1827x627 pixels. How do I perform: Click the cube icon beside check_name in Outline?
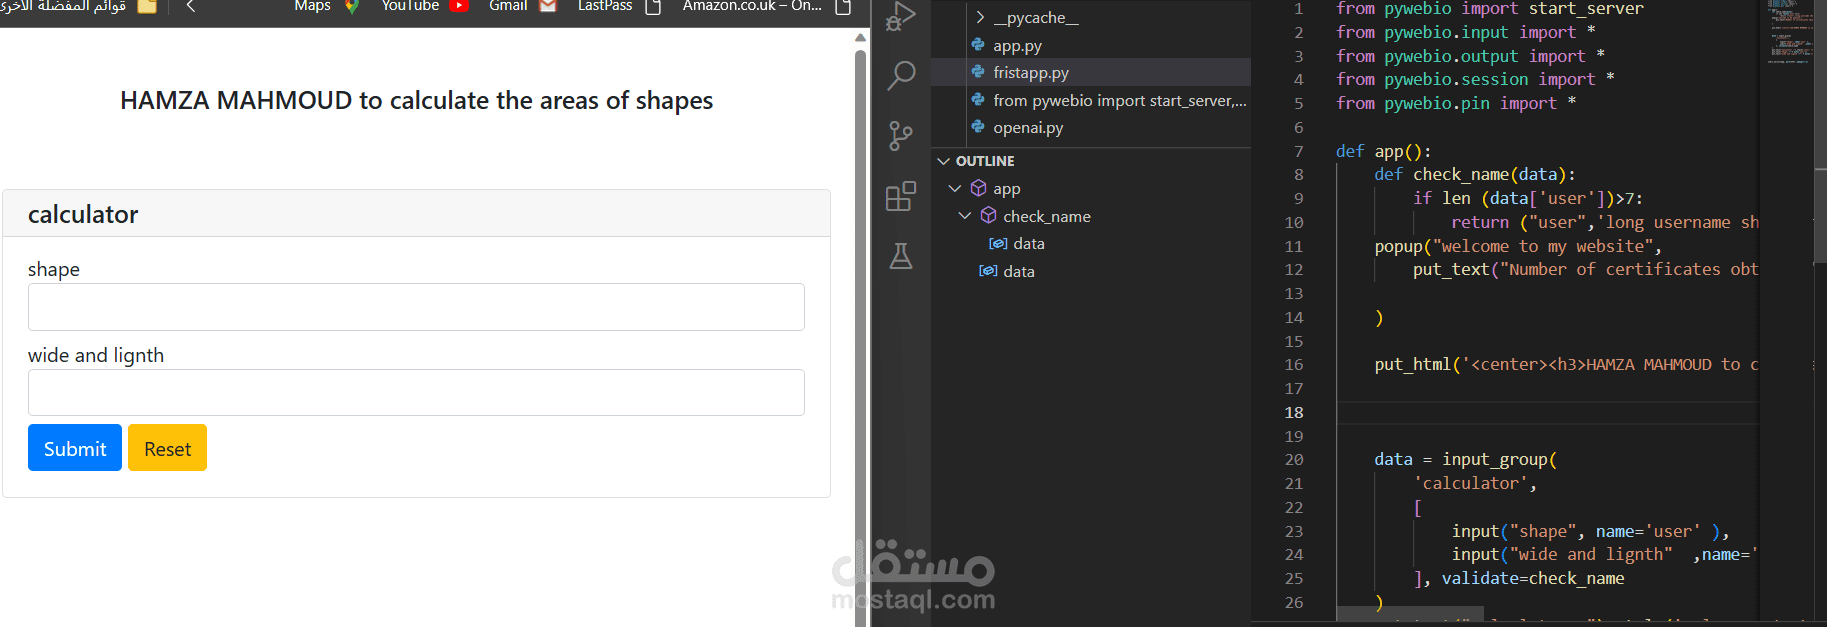988,216
